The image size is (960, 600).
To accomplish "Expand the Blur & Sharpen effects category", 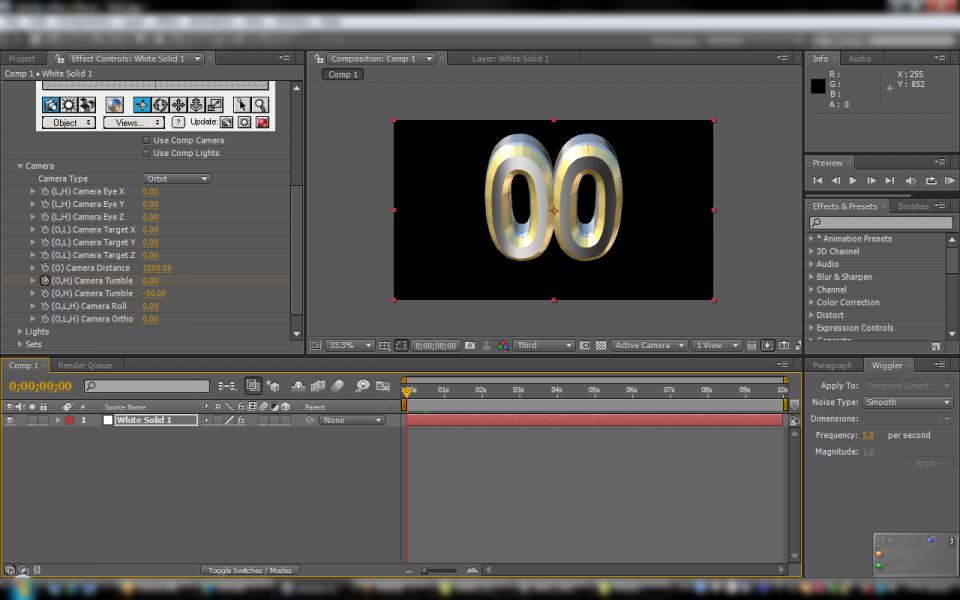I will tap(811, 277).
